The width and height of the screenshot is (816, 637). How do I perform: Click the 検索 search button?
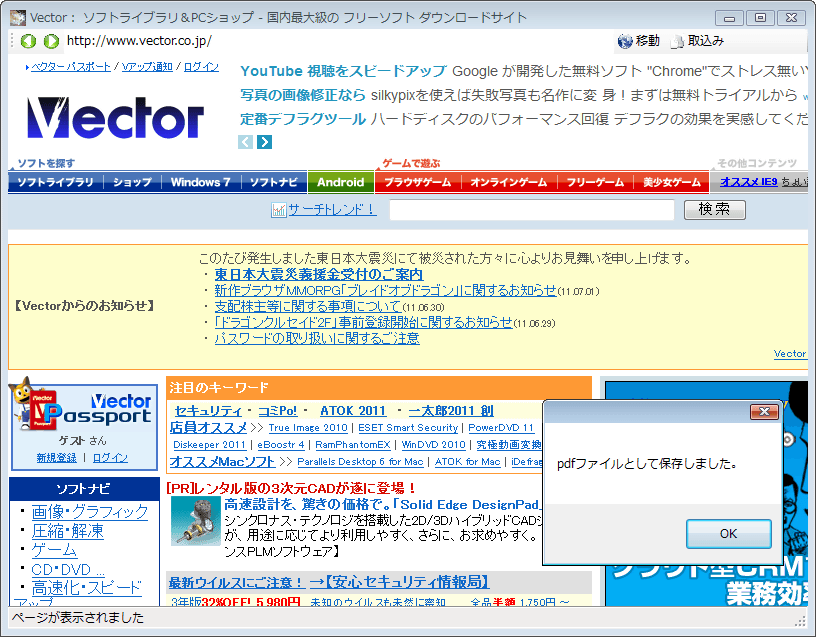pyautogui.click(x=715, y=210)
